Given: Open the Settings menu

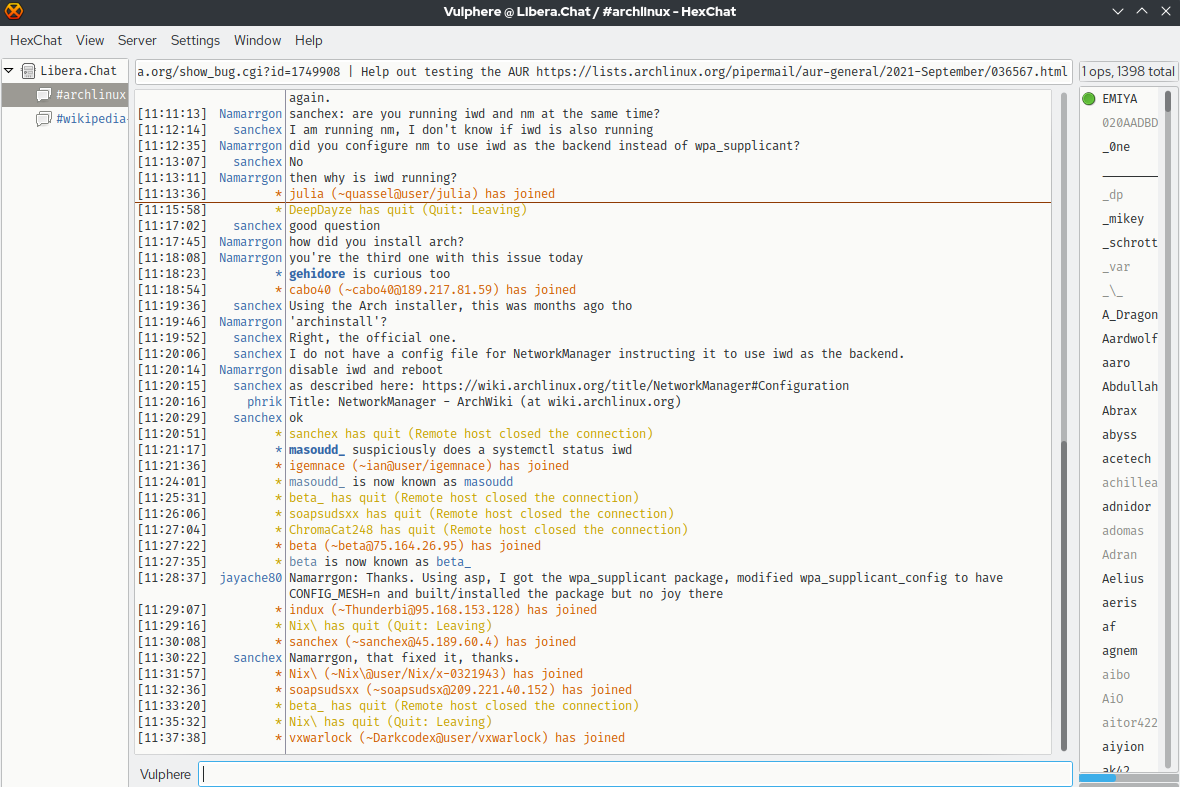Looking at the screenshot, I should [195, 41].
